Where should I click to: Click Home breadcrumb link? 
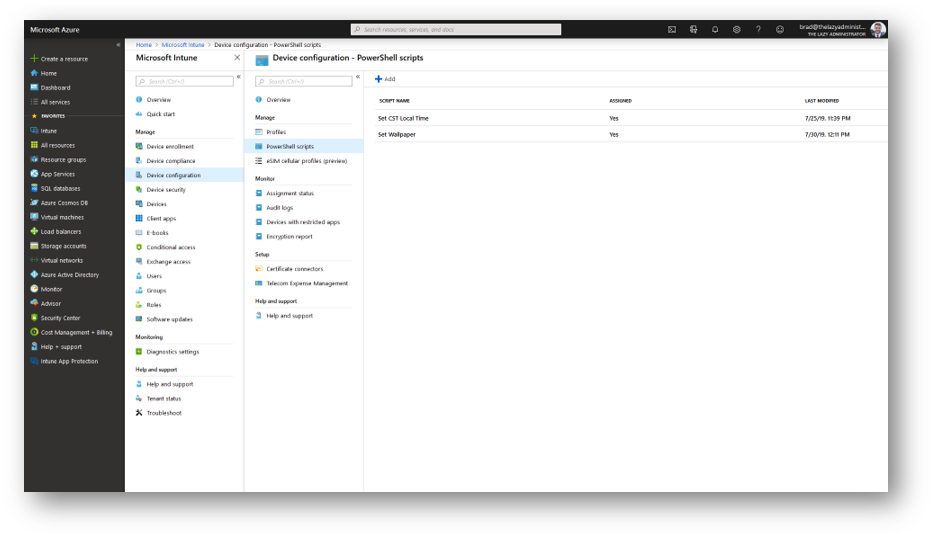(x=143, y=45)
